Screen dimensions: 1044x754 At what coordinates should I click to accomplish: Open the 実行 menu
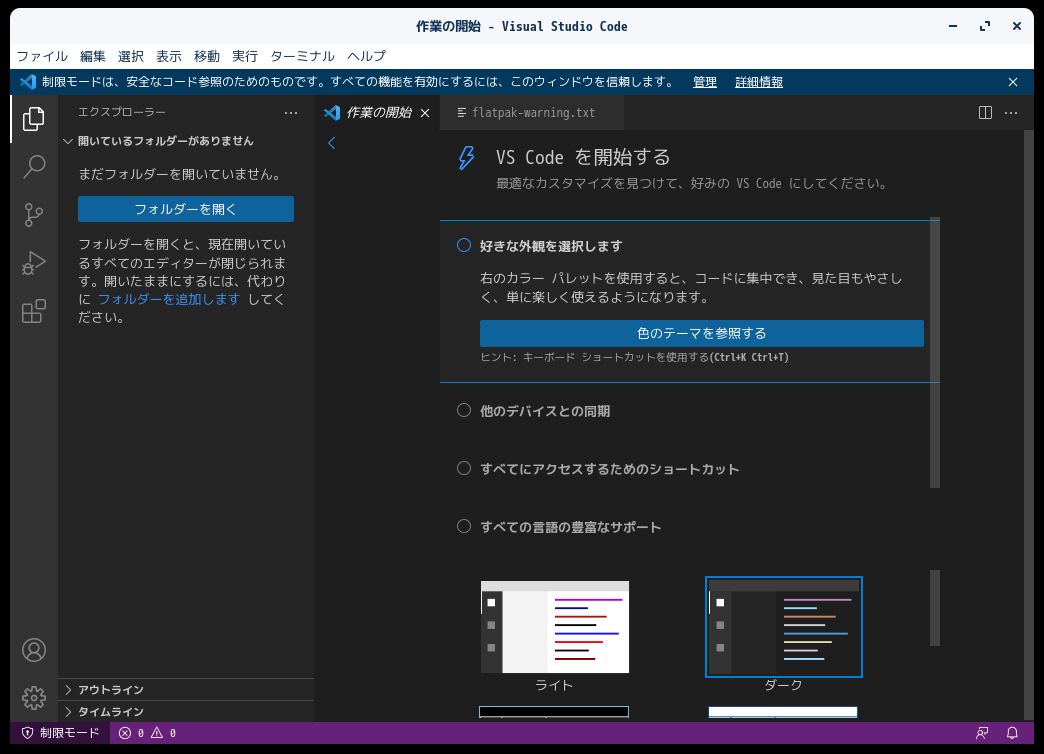244,56
